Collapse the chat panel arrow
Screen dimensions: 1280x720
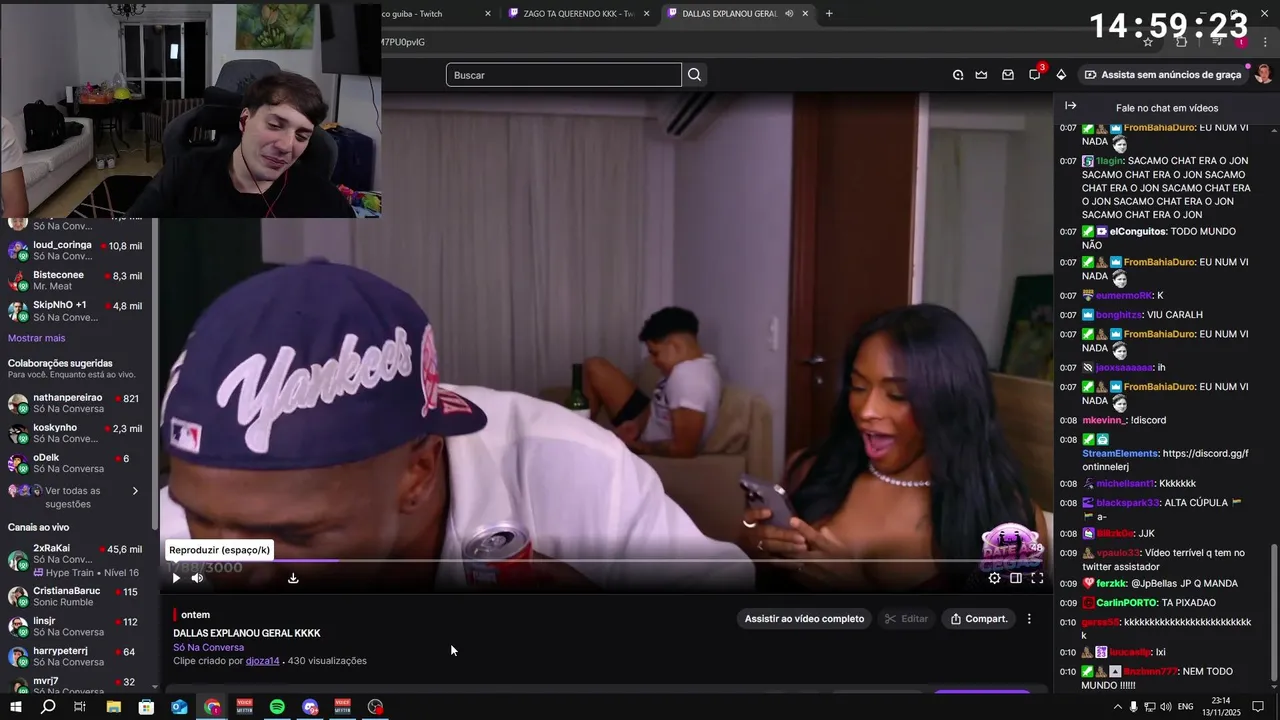(1070, 106)
